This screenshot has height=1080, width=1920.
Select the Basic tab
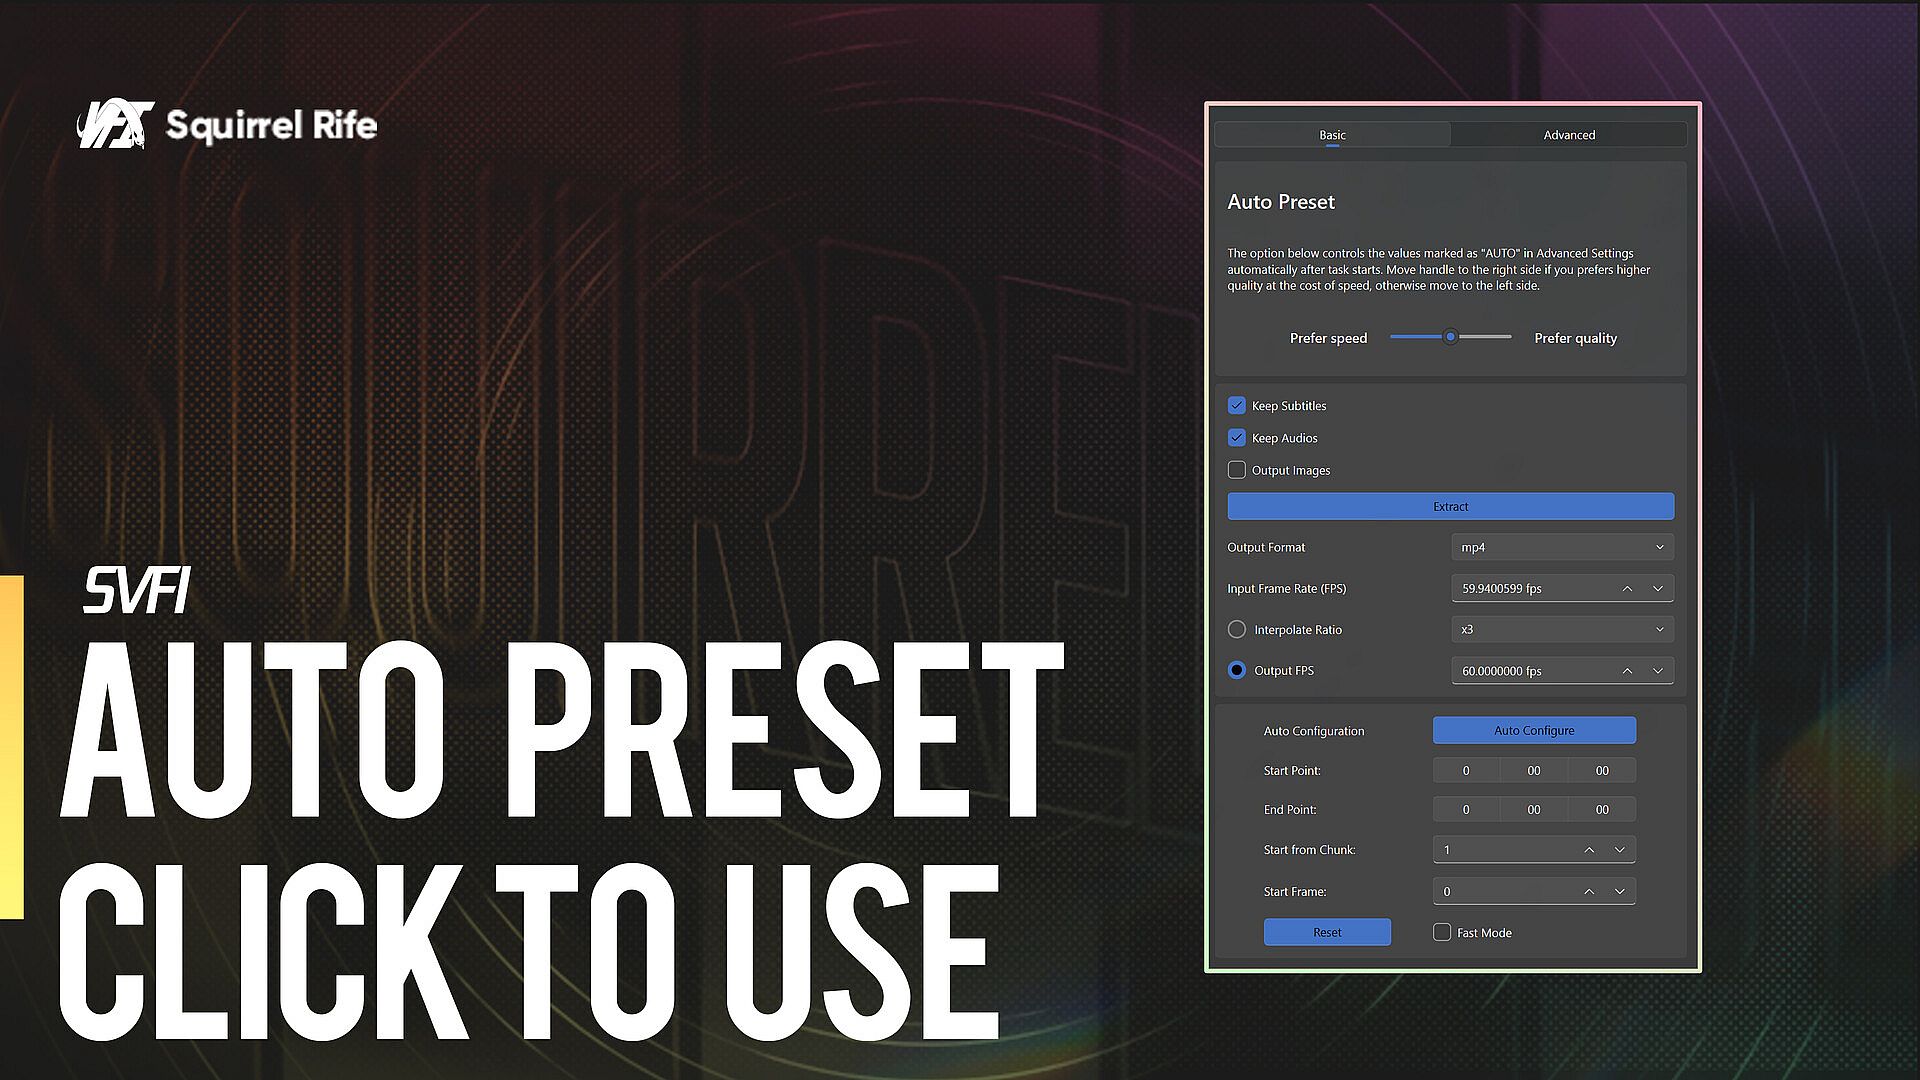point(1332,135)
